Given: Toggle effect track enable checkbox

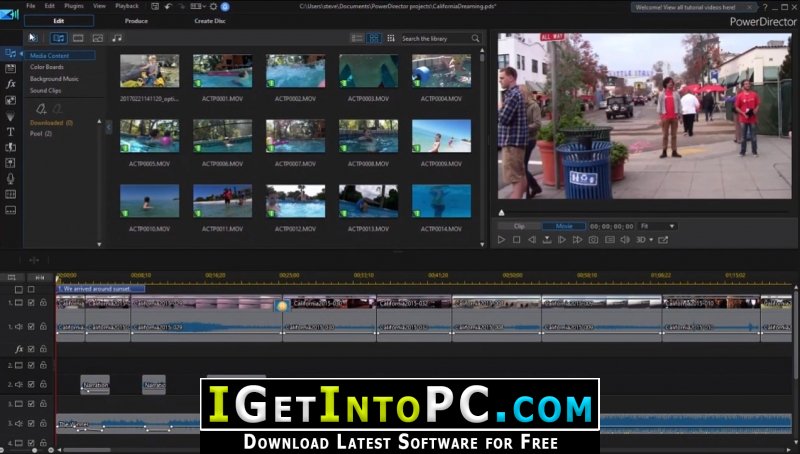Looking at the screenshot, I should click(x=31, y=349).
